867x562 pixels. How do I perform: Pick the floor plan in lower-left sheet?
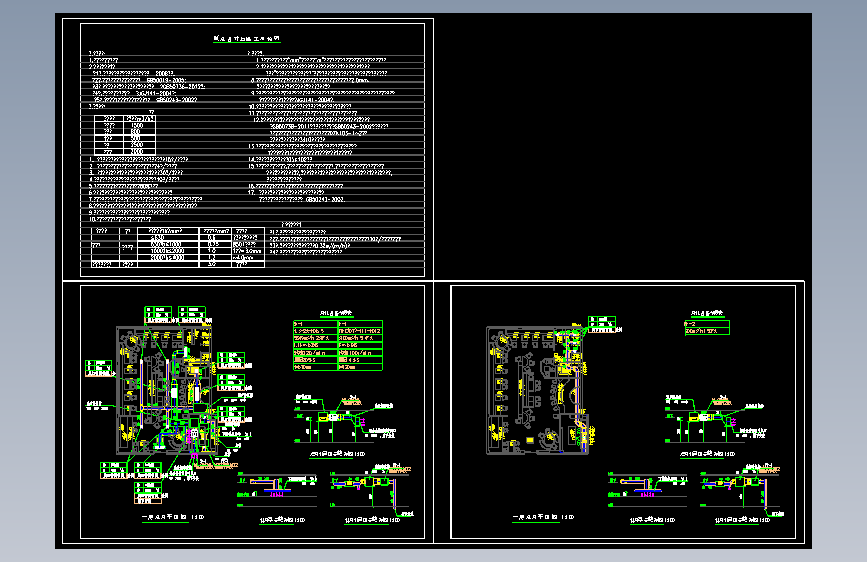tap(165, 390)
